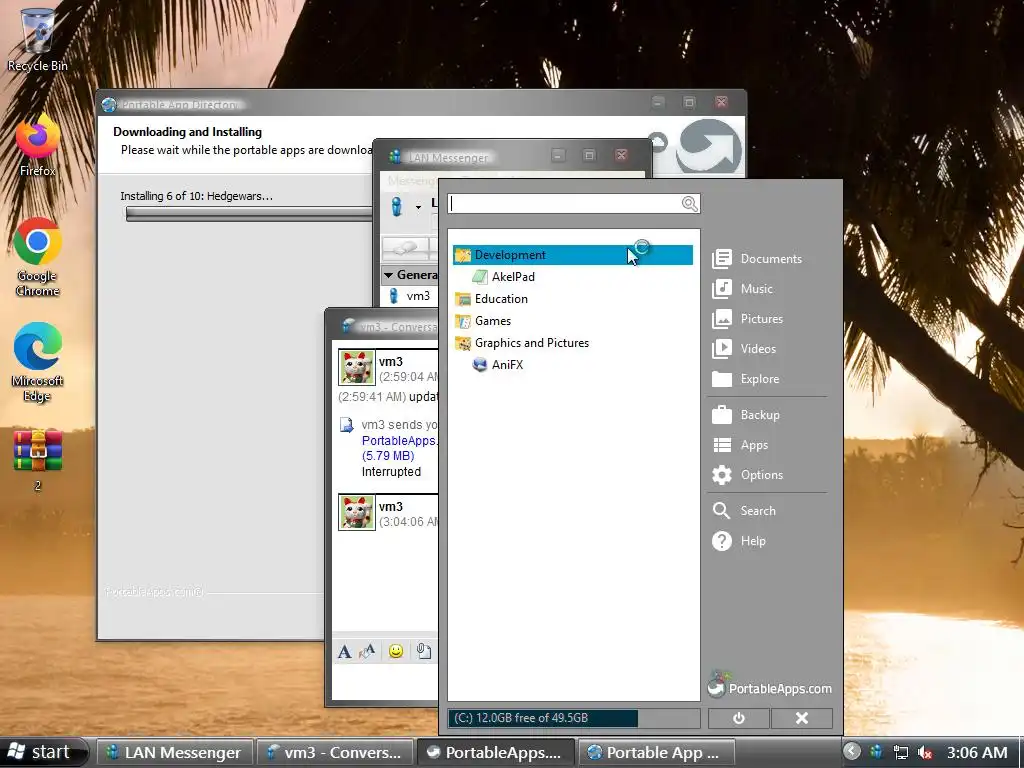Switch to Portable App Directory taskbar button
This screenshot has width=1024, height=768.
point(656,752)
